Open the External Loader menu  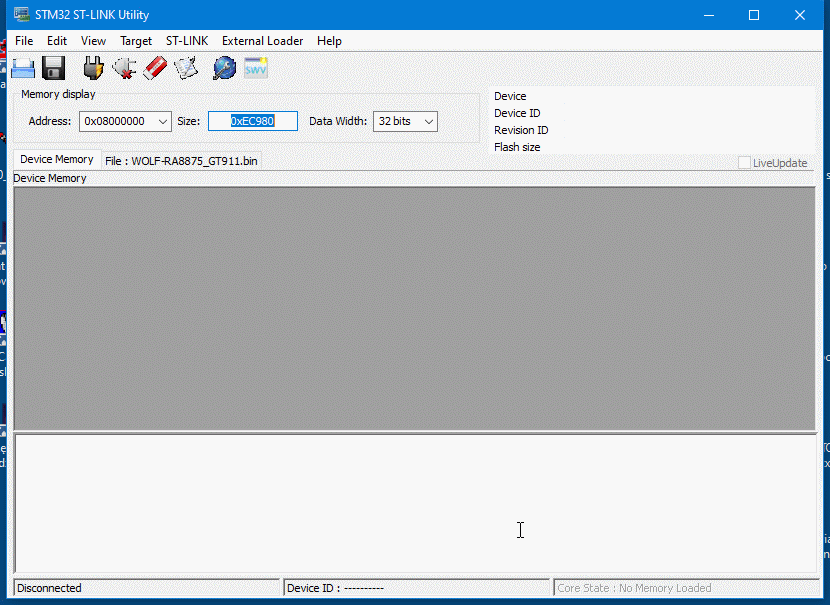[x=262, y=41]
